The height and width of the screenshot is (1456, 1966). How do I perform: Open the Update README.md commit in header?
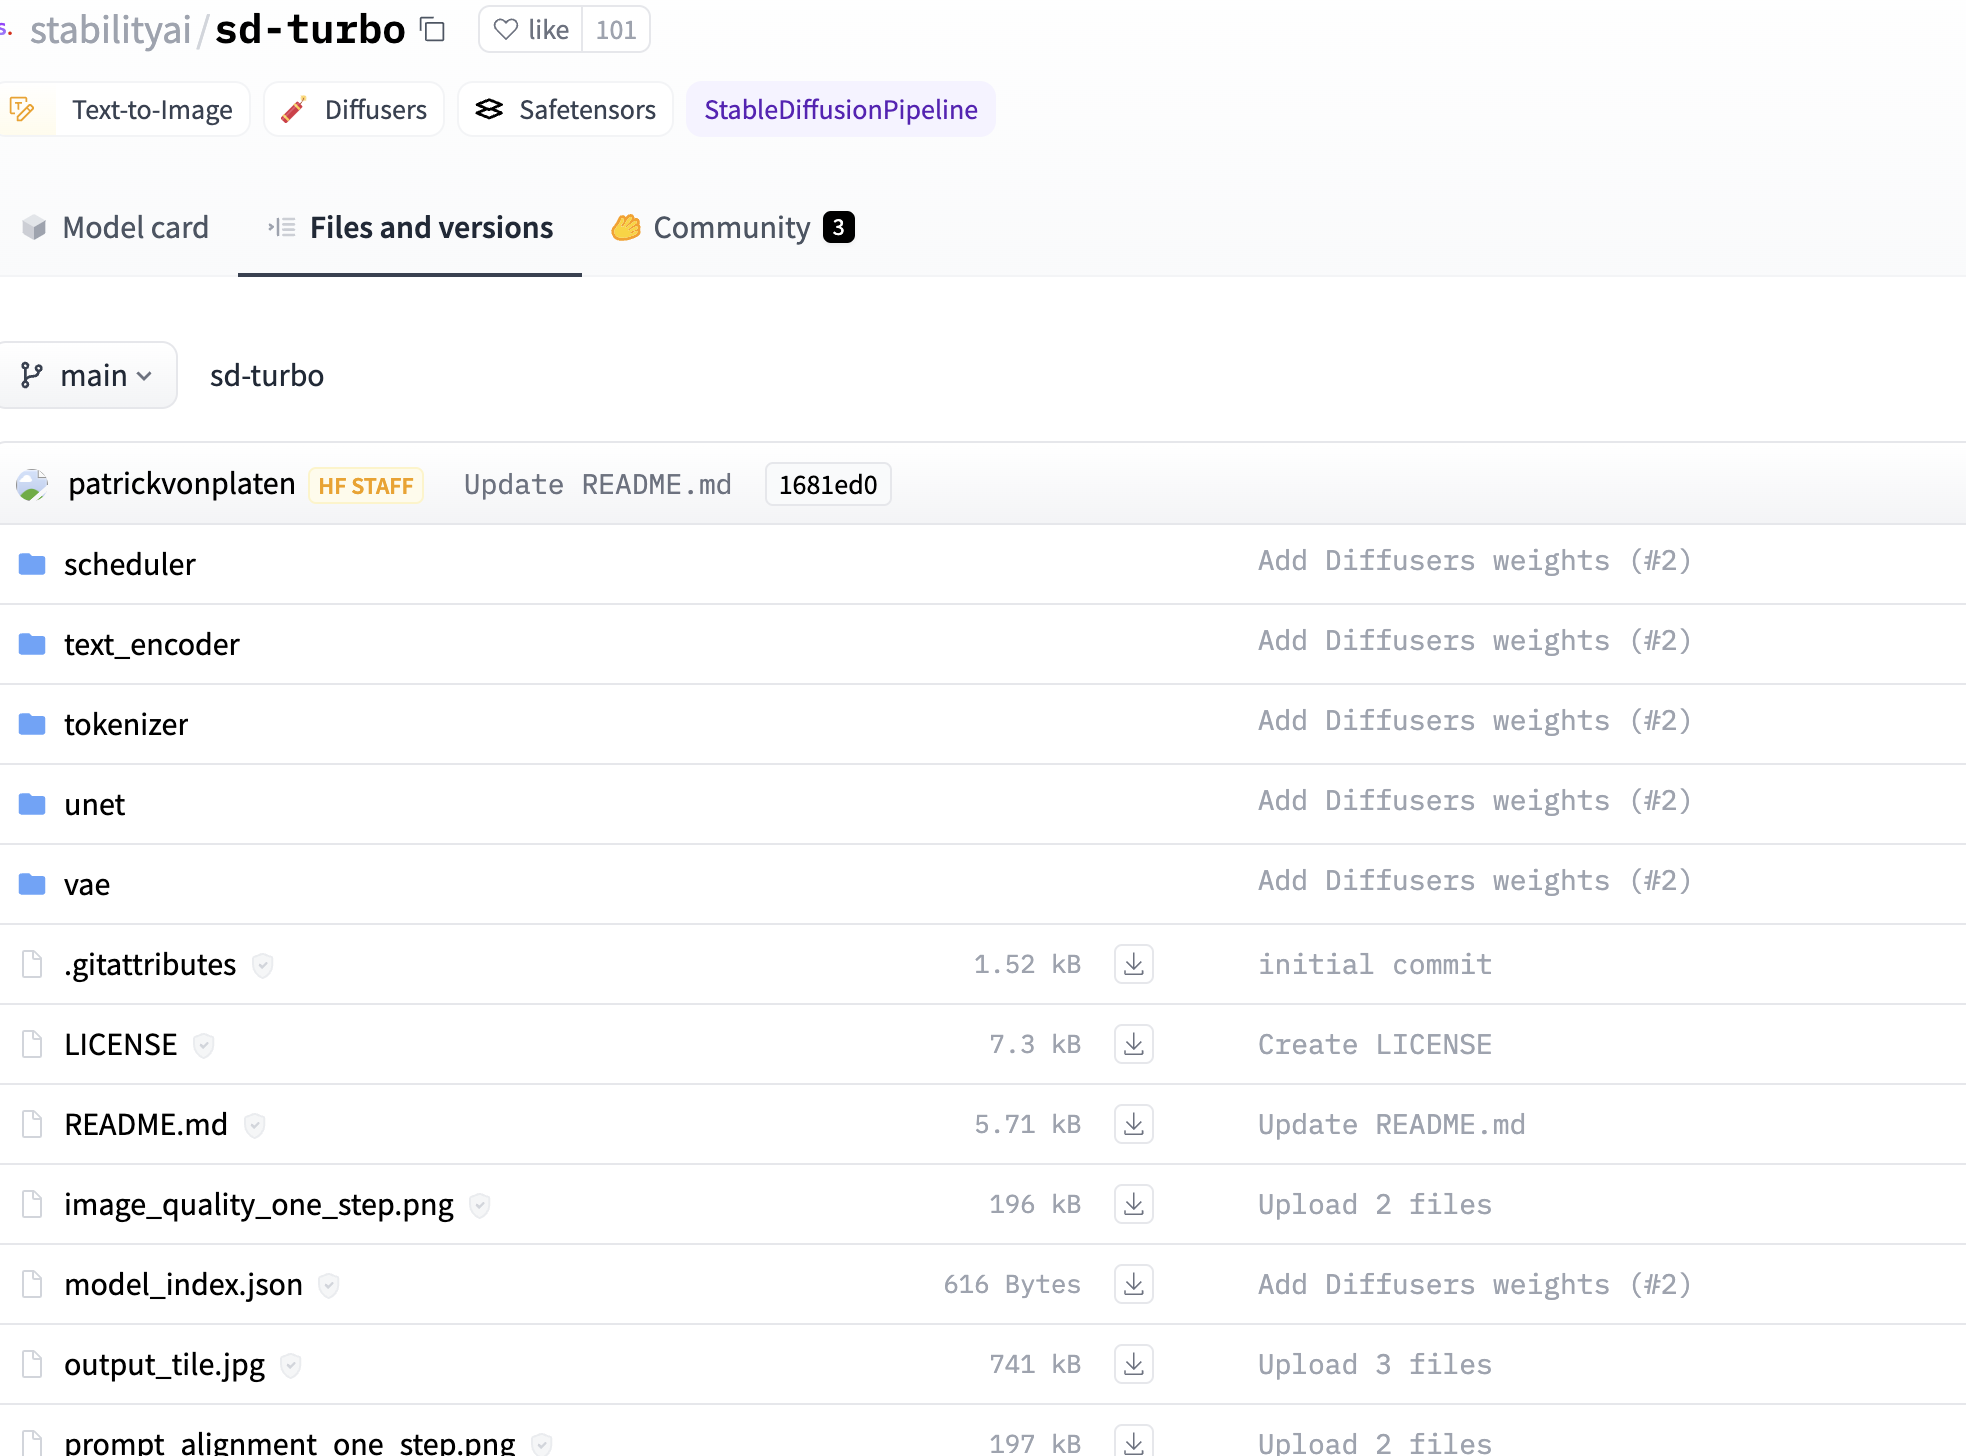click(598, 485)
